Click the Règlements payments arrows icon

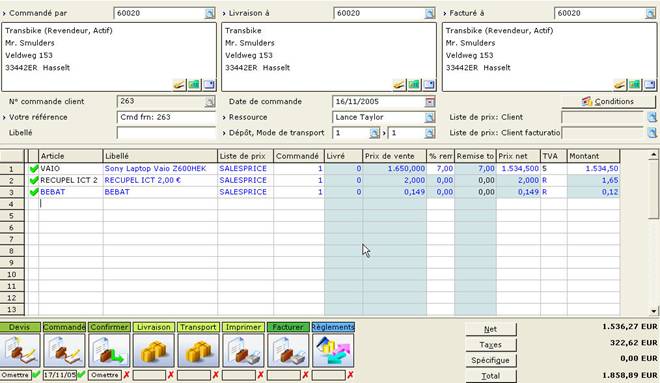pyautogui.click(x=333, y=351)
